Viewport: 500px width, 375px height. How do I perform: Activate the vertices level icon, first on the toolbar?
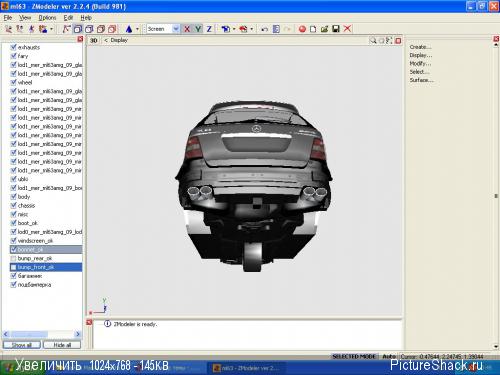click(x=8, y=29)
